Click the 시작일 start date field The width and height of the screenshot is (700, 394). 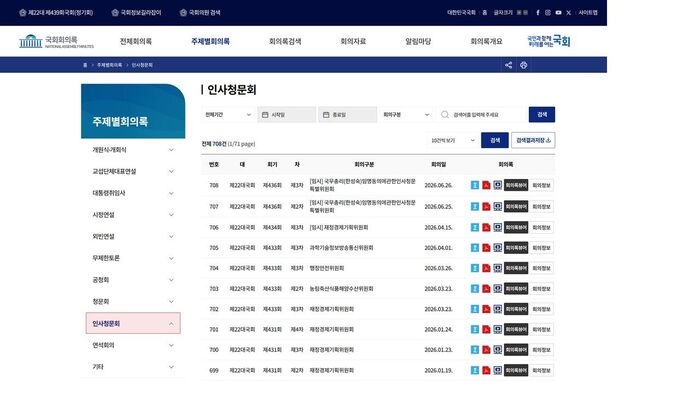pos(287,115)
